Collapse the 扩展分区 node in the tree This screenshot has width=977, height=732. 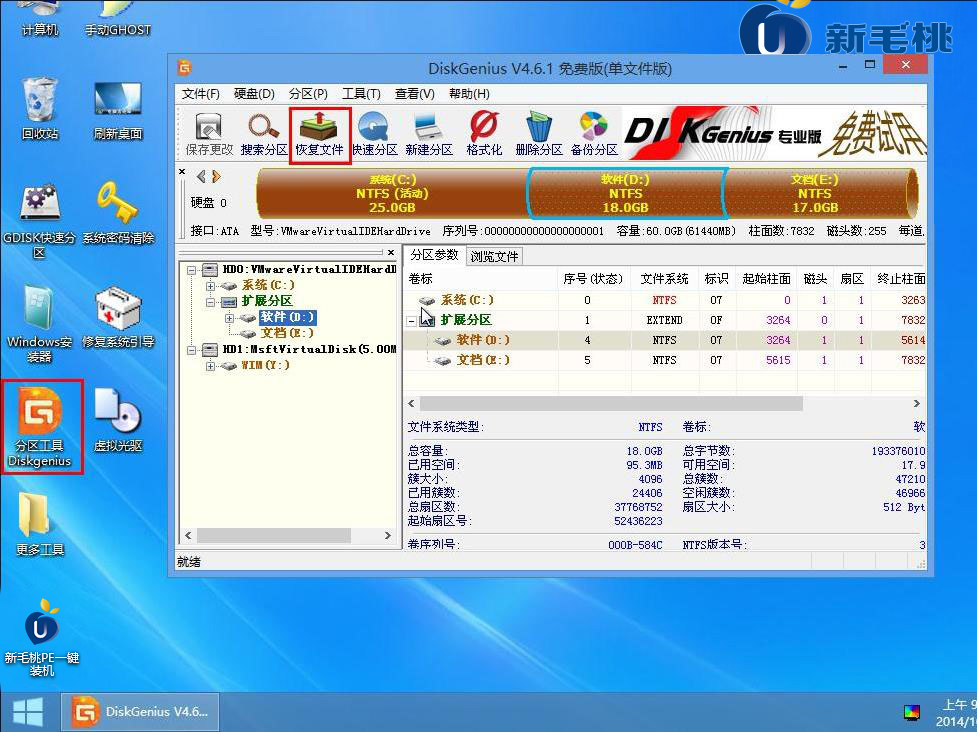(211, 302)
